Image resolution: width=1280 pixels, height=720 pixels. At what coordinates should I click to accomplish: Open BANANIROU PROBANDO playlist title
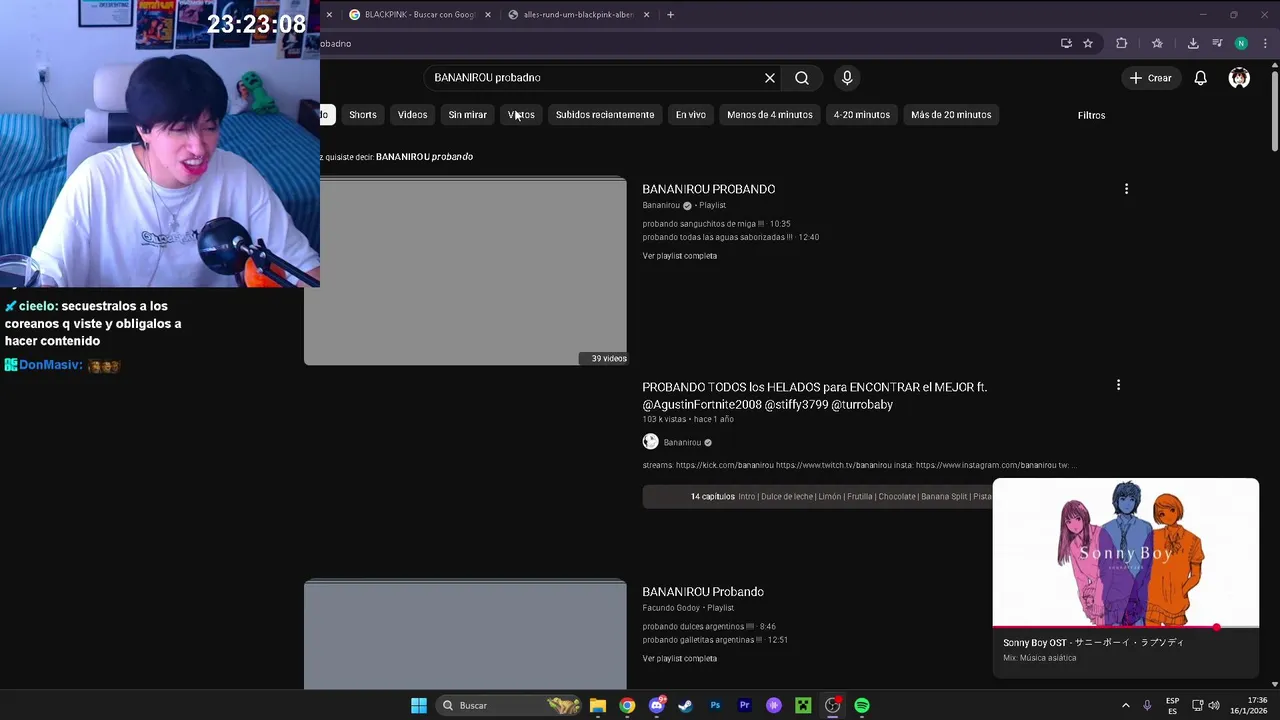[708, 189]
